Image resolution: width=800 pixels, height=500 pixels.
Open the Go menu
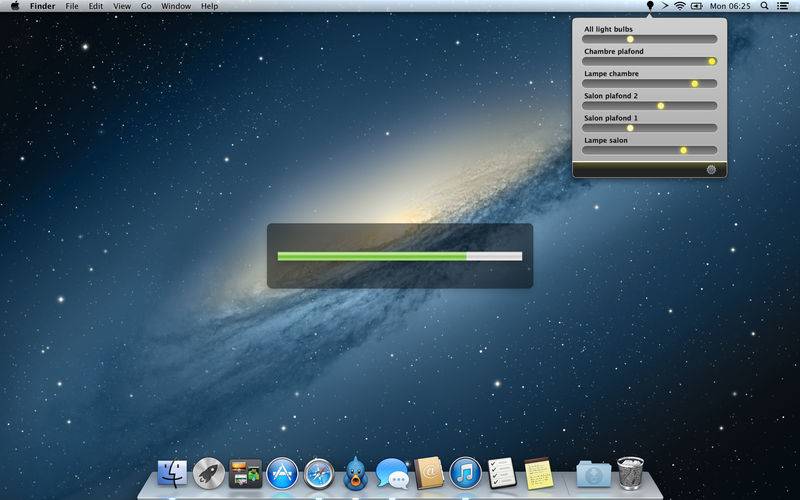(146, 6)
